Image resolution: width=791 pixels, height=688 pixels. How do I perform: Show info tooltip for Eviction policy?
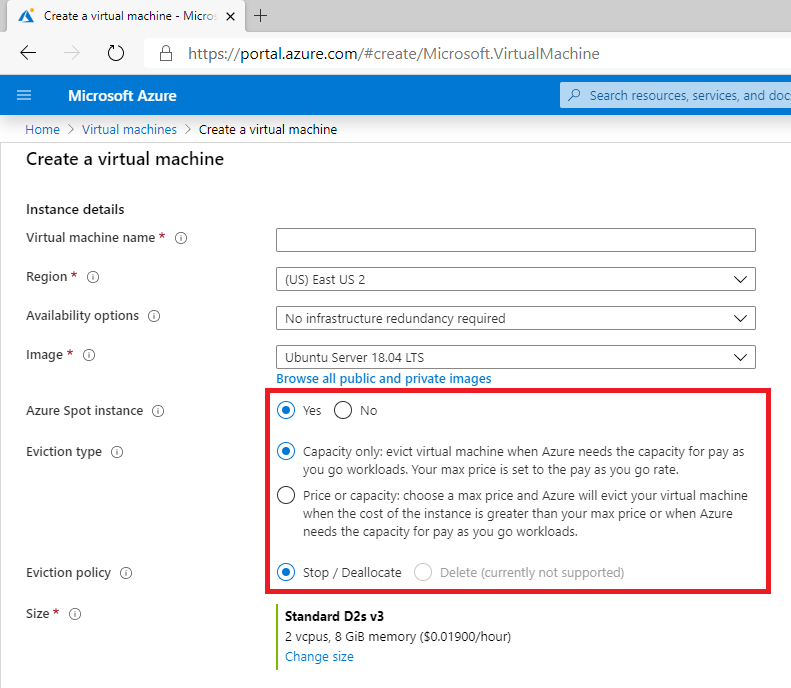(126, 573)
